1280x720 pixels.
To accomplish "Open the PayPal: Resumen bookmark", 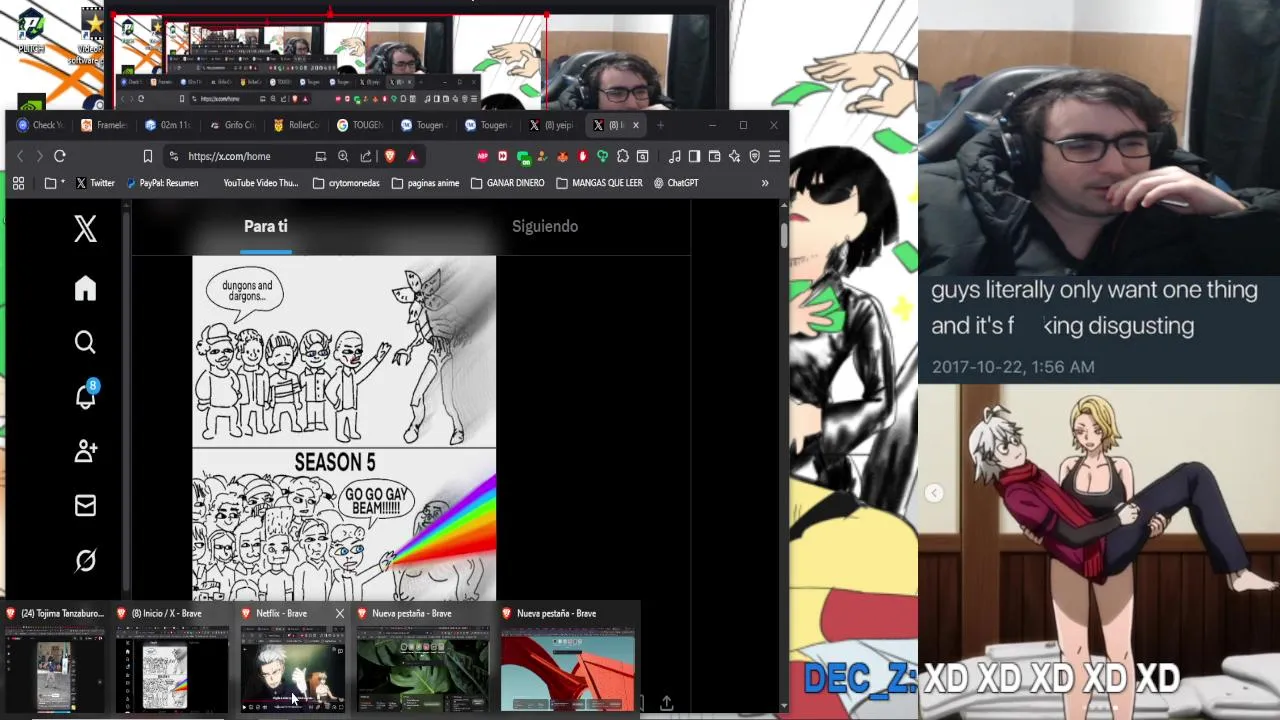I will 161,183.
